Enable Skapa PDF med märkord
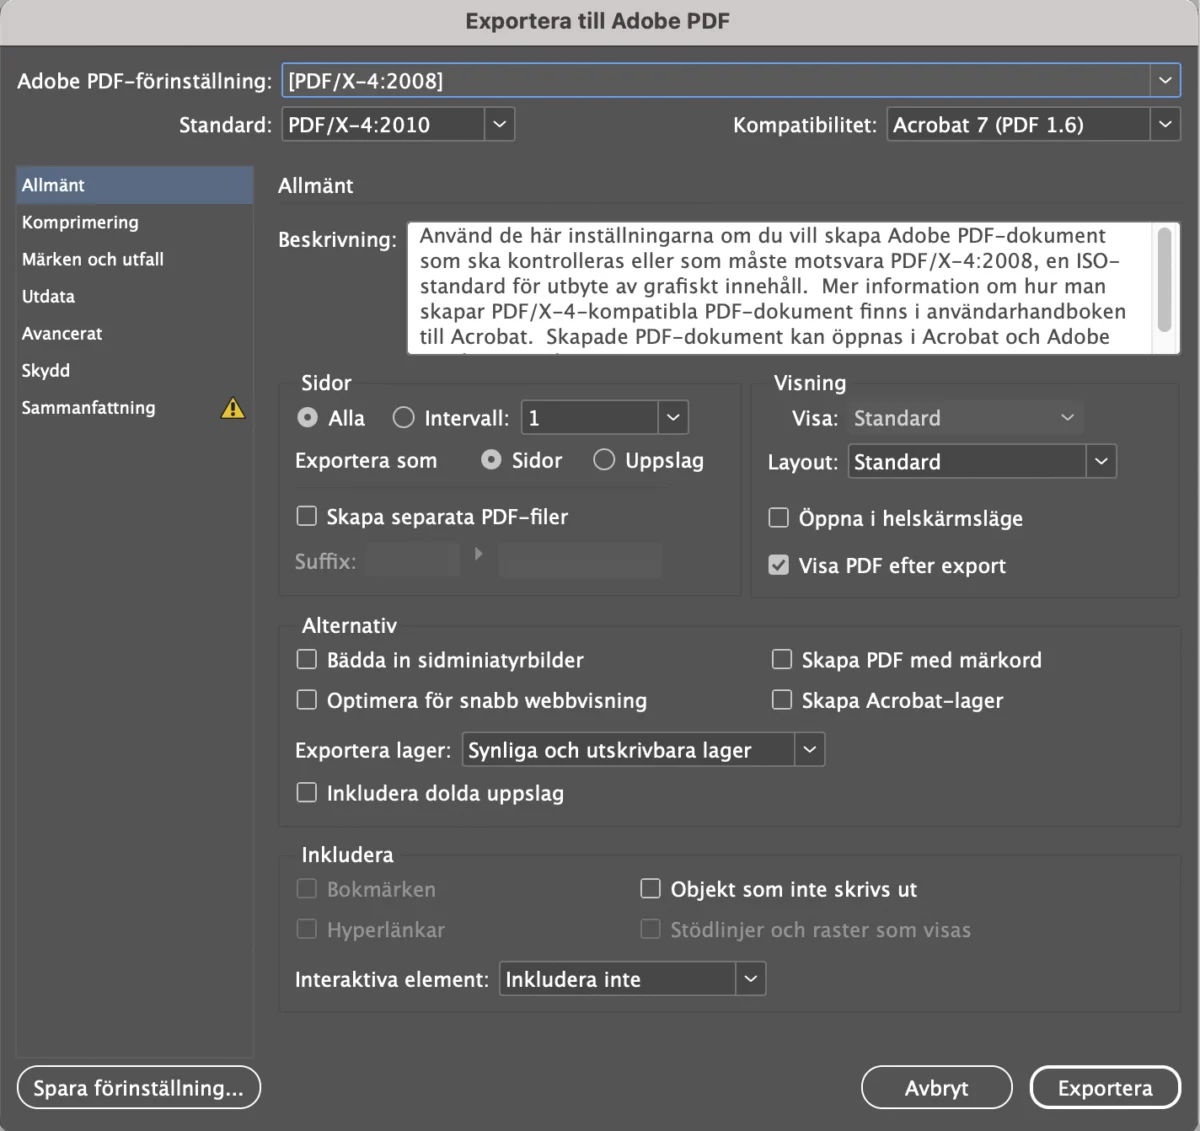This screenshot has height=1131, width=1200. [x=782, y=660]
